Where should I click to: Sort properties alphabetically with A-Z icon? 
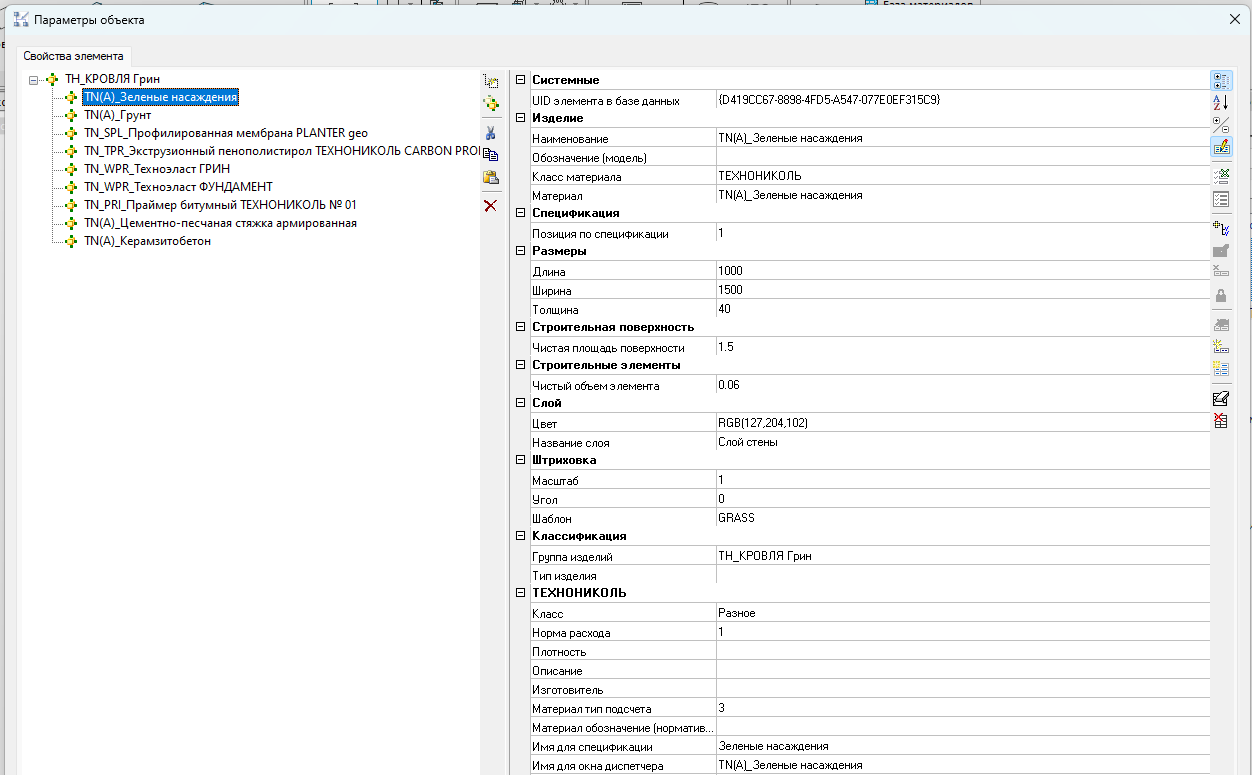[x=1220, y=102]
